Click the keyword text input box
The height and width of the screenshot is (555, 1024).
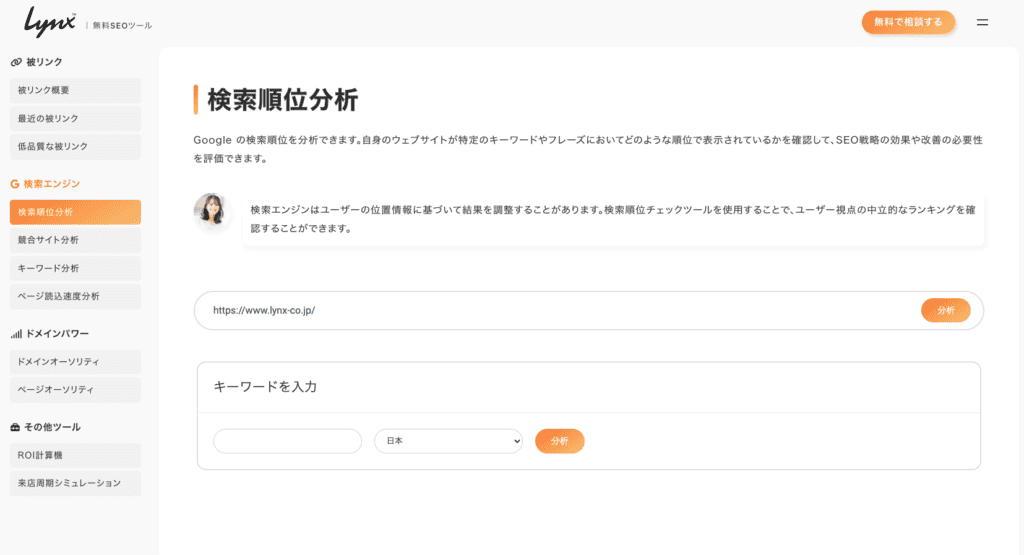tap(287, 441)
